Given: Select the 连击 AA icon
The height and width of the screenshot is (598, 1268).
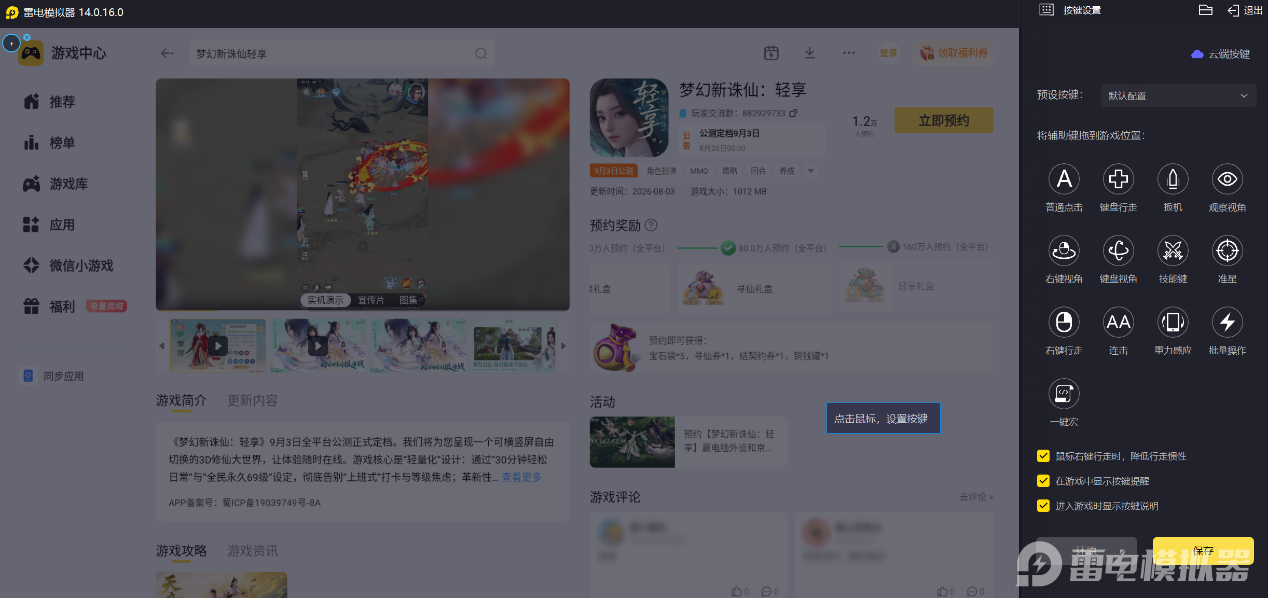Looking at the screenshot, I should [x=1118, y=322].
